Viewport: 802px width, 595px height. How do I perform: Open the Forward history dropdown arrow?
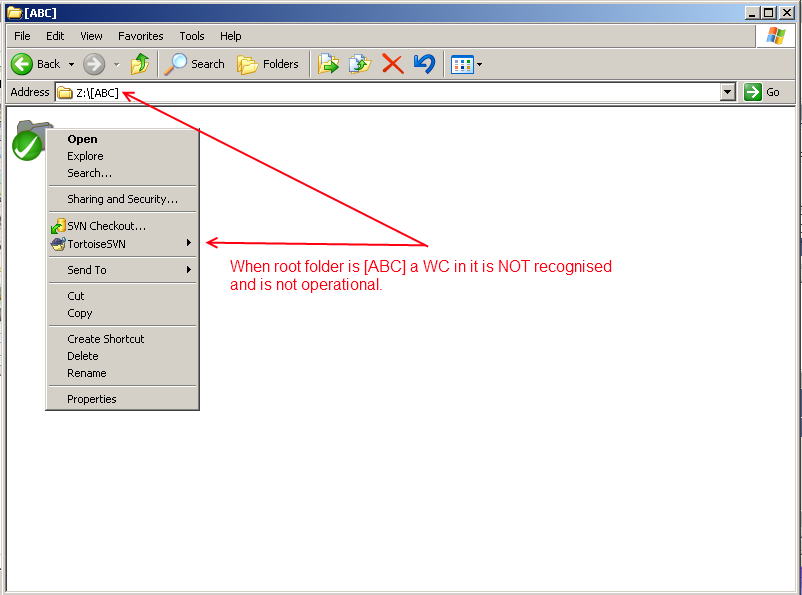tap(117, 64)
